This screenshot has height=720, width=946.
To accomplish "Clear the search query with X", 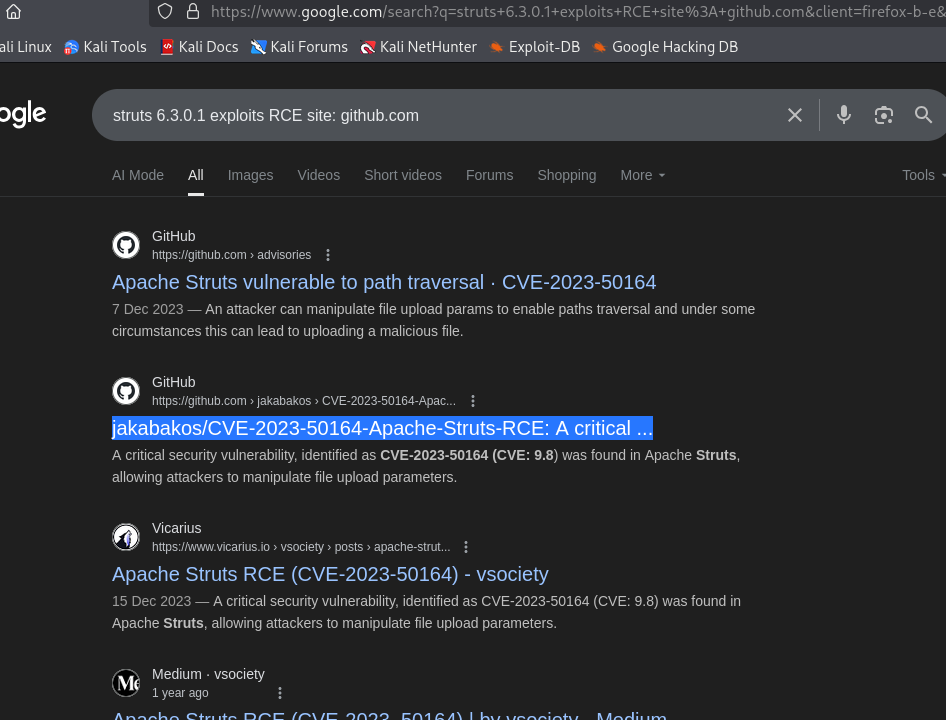I will click(795, 115).
